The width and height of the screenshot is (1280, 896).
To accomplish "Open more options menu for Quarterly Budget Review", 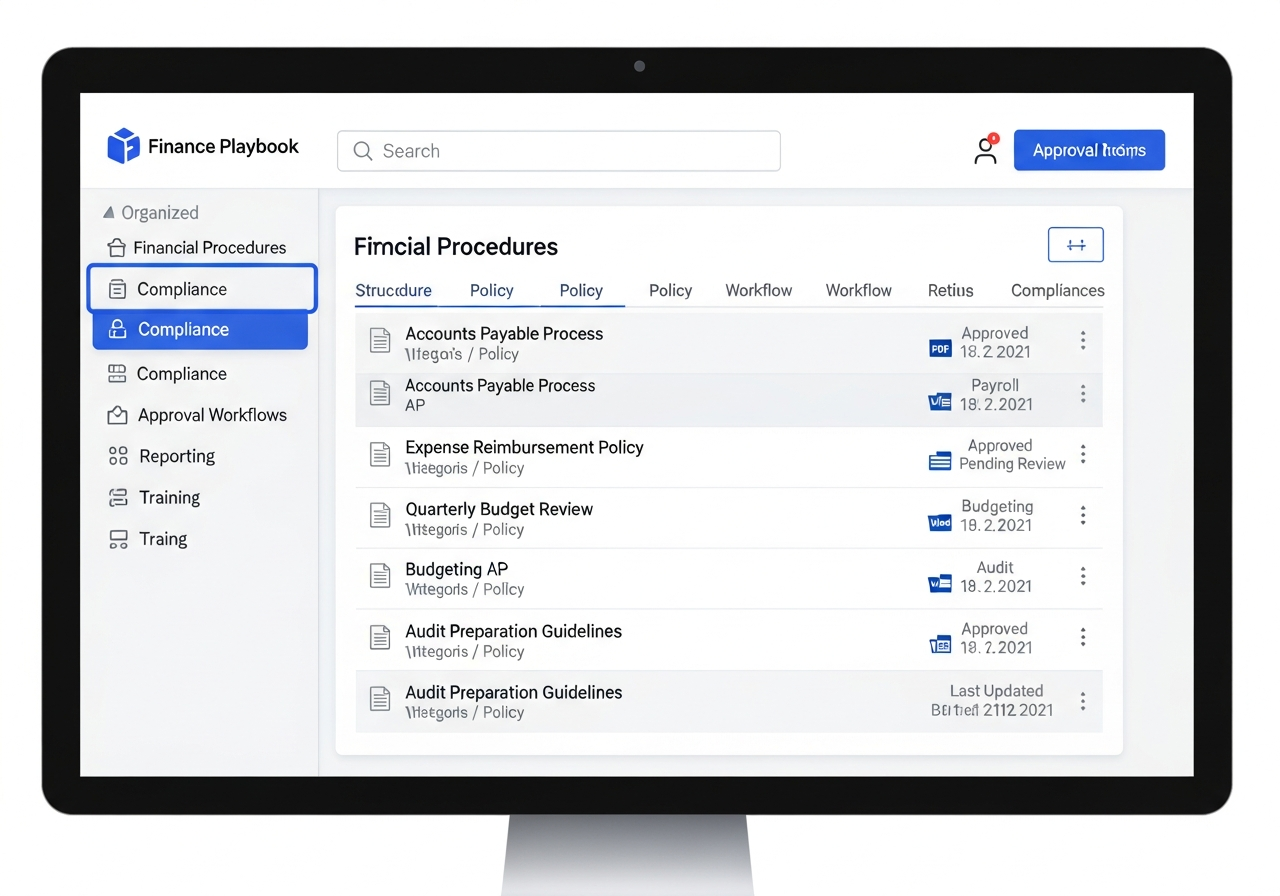I will [x=1082, y=516].
